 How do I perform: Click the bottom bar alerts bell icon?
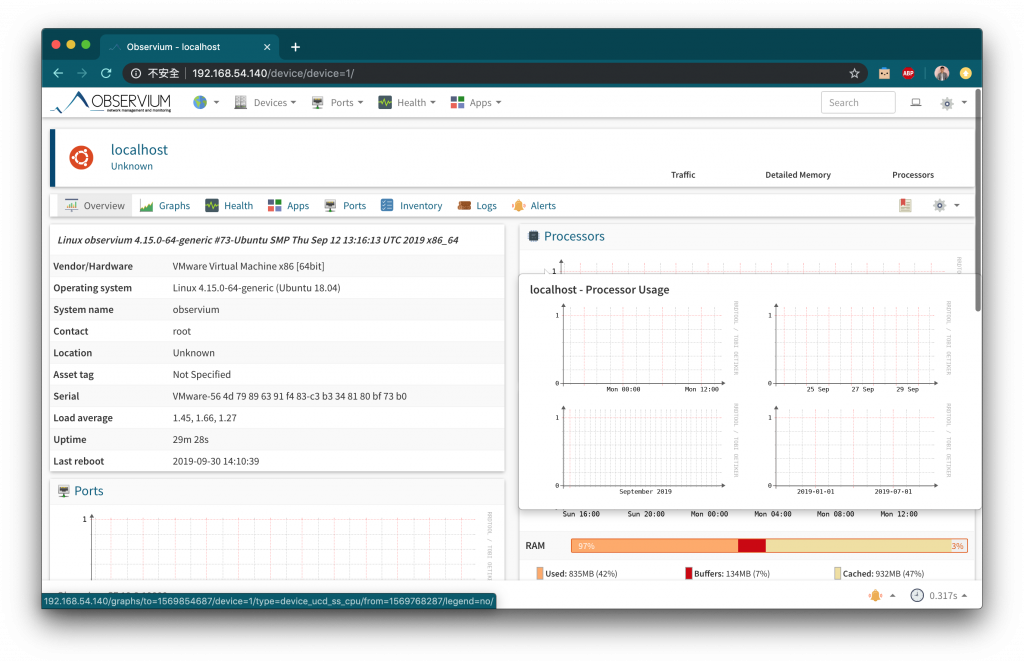pos(875,595)
